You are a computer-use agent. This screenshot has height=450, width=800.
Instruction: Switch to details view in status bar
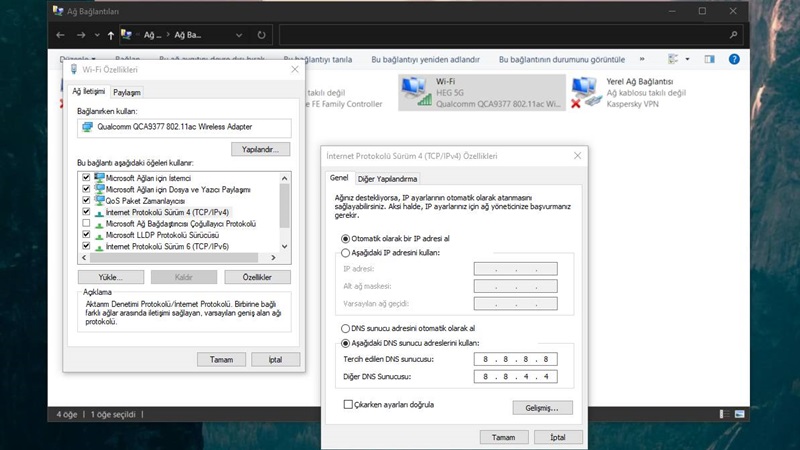[x=724, y=414]
